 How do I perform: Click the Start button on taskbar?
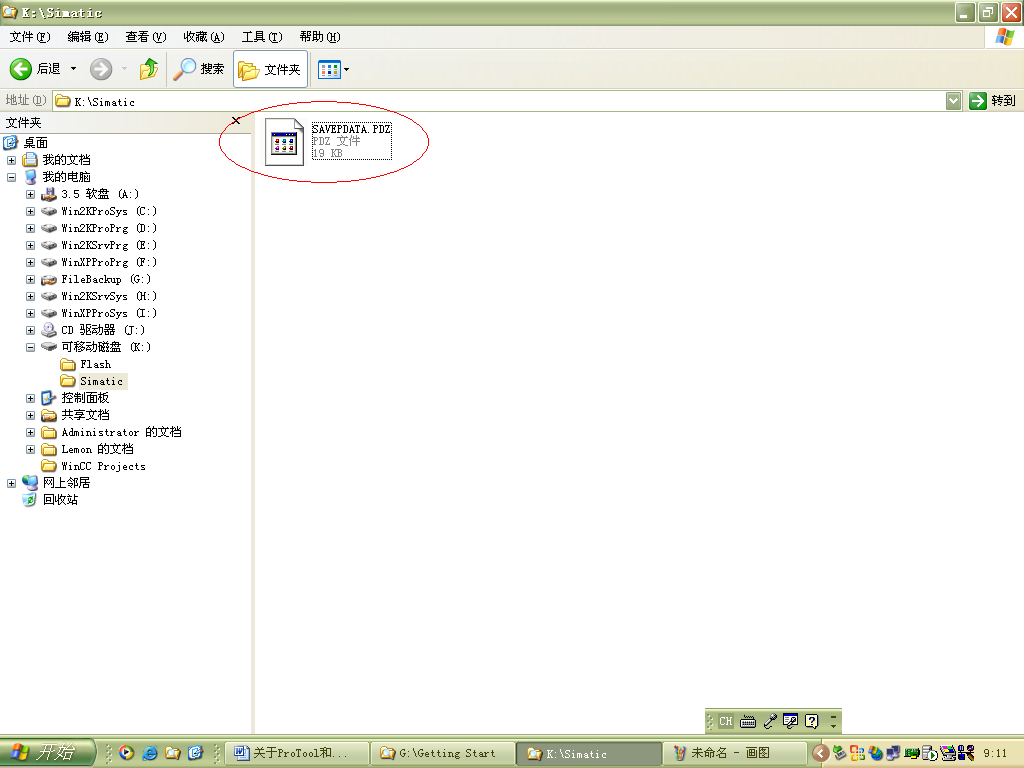pyautogui.click(x=48, y=753)
